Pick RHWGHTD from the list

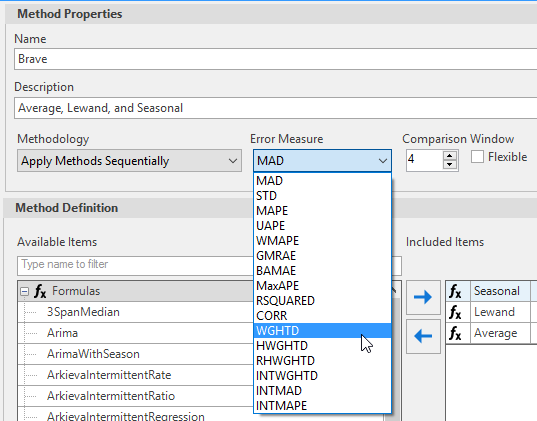[322, 361]
